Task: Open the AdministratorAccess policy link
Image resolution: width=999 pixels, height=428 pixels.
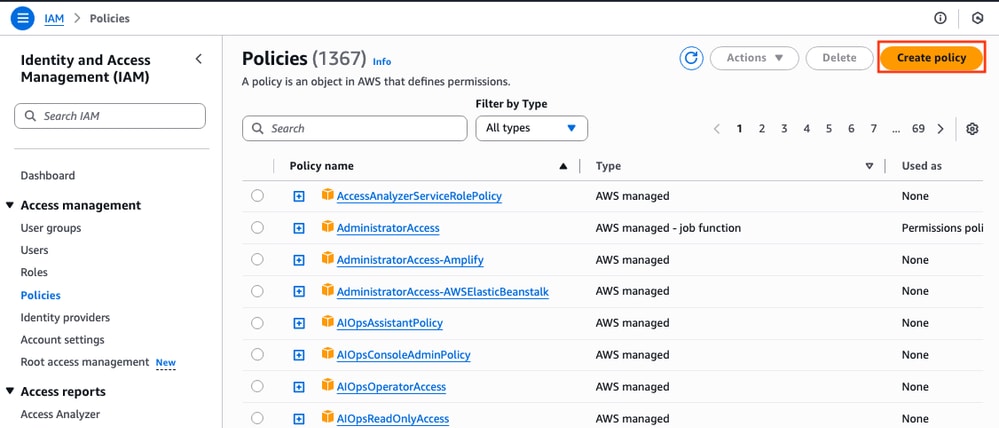Action: pos(388,228)
